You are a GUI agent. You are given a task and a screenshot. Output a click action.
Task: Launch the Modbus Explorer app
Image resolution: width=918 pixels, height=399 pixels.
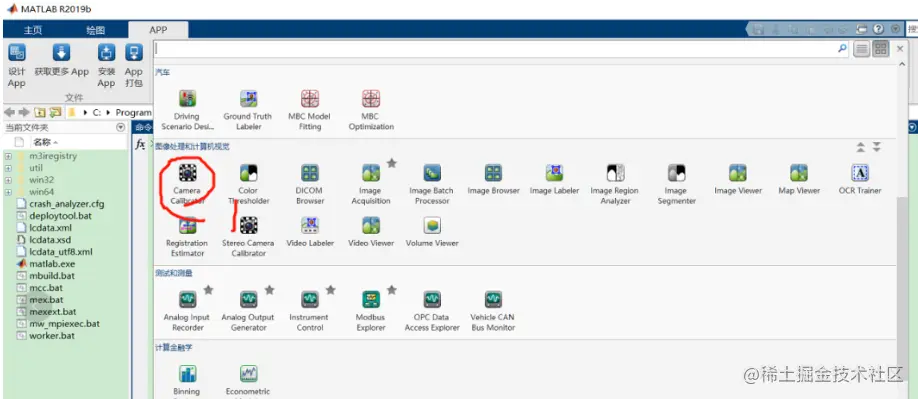371,310
